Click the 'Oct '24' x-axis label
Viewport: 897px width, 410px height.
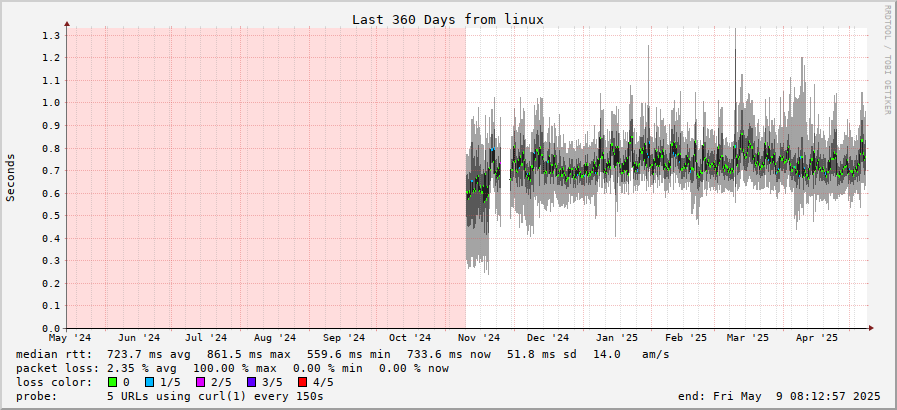tap(411, 339)
